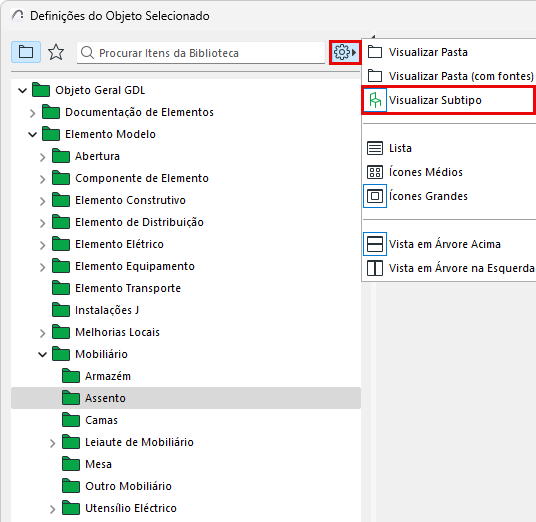Viewport: 536px width, 522px height.
Task: Click green folder icon beside Elemento Transporte
Action: click(61, 287)
